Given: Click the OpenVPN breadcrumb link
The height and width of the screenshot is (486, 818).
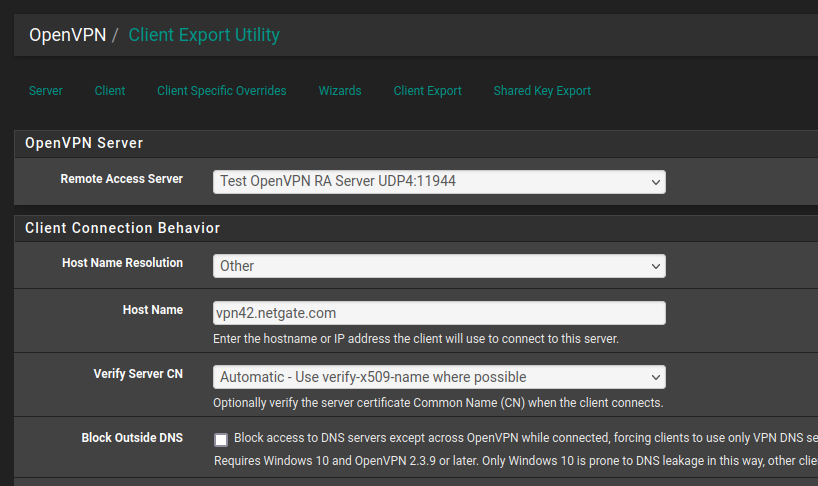Looking at the screenshot, I should [67, 35].
